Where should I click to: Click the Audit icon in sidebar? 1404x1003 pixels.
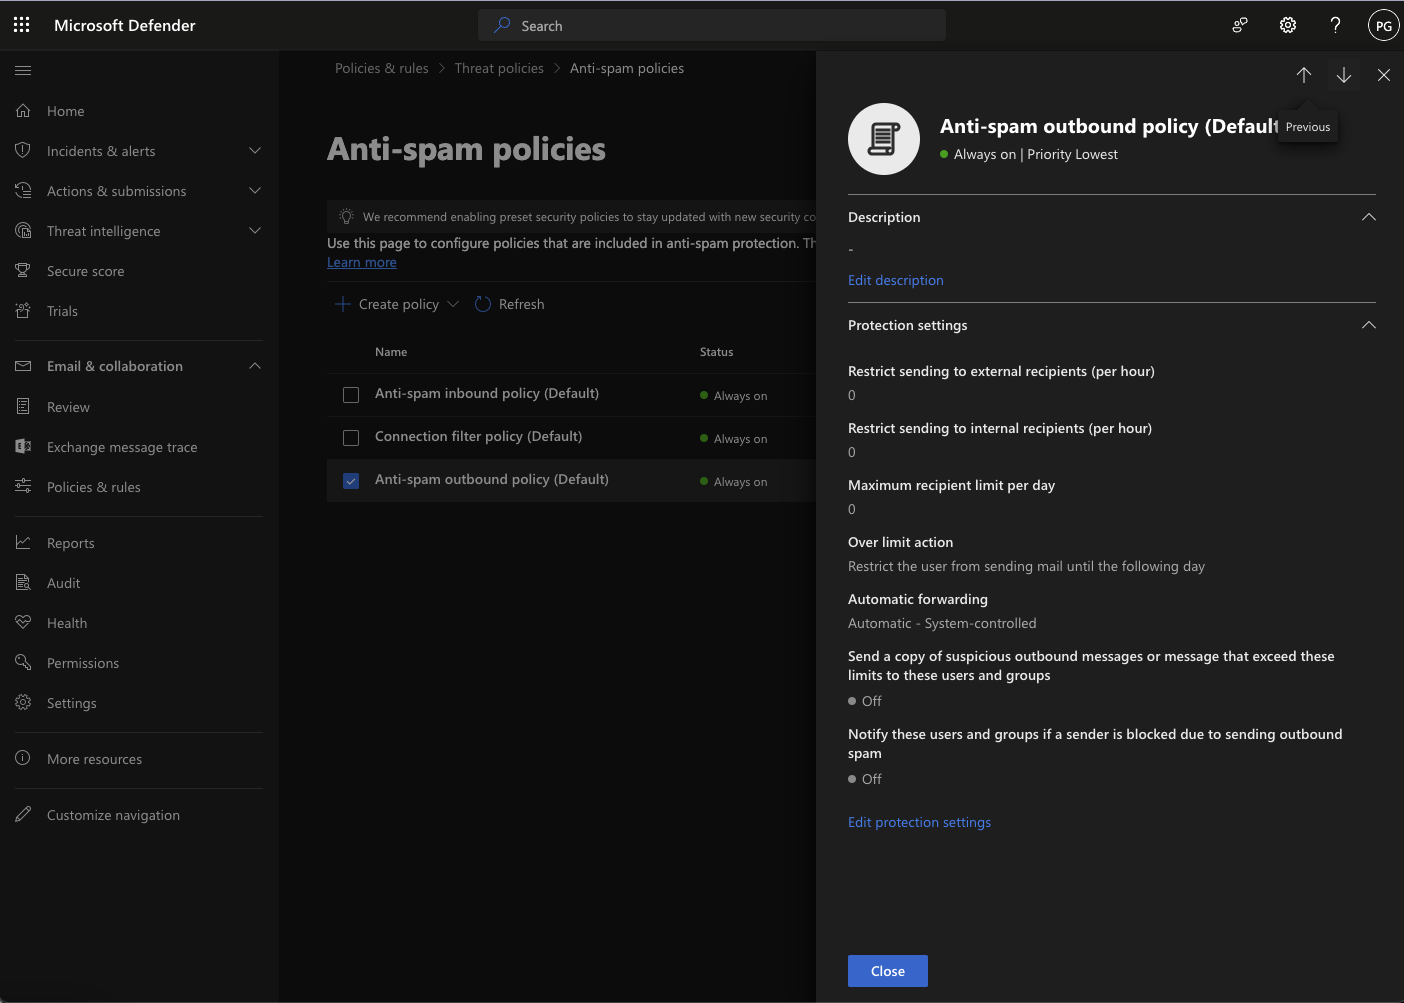23,583
